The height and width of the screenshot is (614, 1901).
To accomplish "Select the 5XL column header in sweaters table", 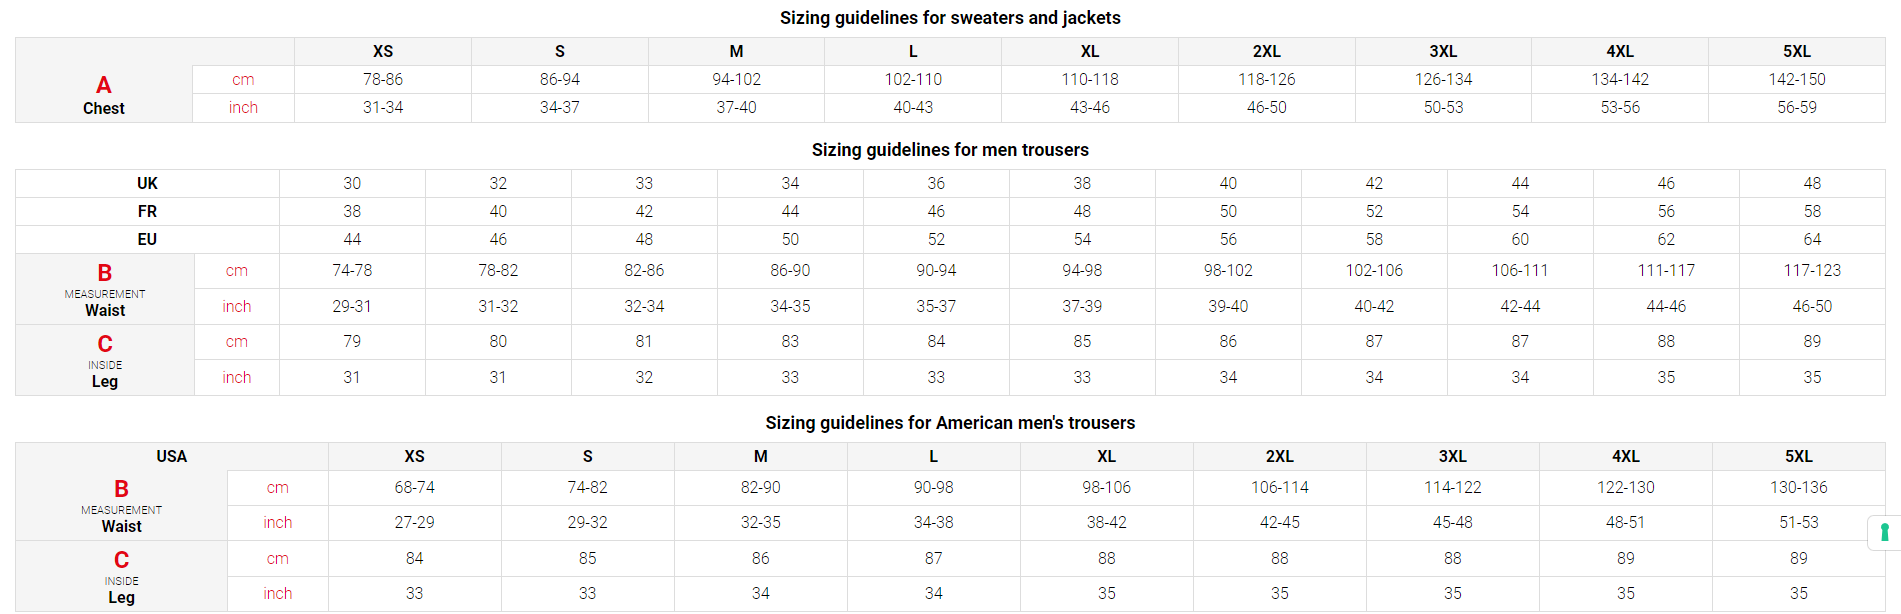I will tap(1796, 52).
